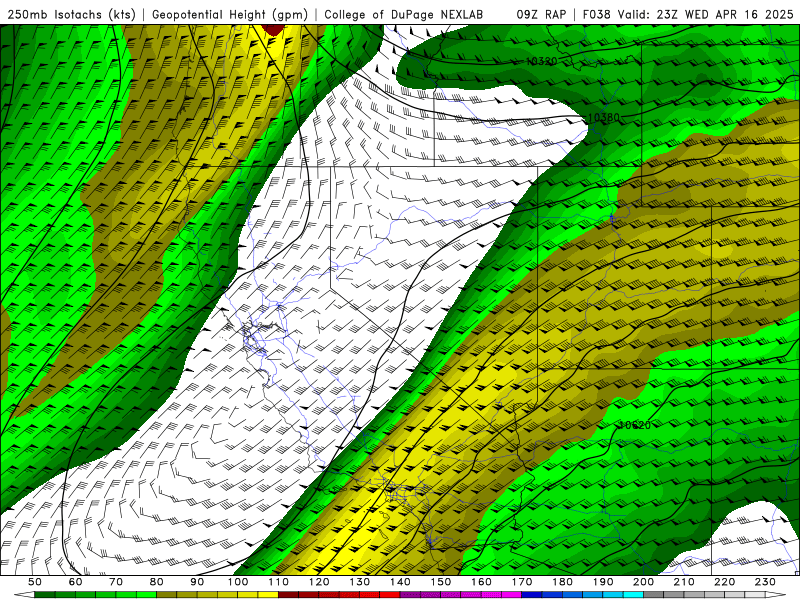The width and height of the screenshot is (800, 600).
Task: Click the 'Valid: 23Z WED APR 16 2025' text
Action: tap(706, 14)
